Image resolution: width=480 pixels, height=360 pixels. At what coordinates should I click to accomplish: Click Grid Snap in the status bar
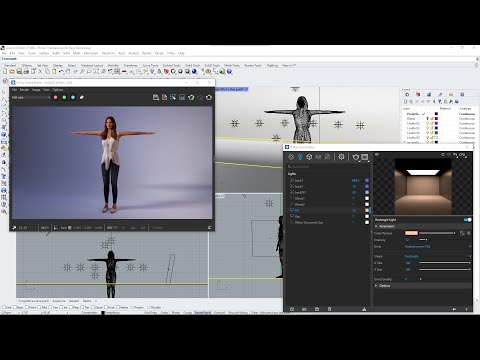tap(151, 313)
